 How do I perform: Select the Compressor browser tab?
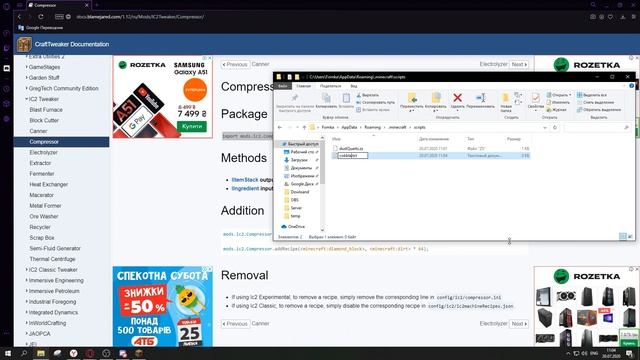59,5
